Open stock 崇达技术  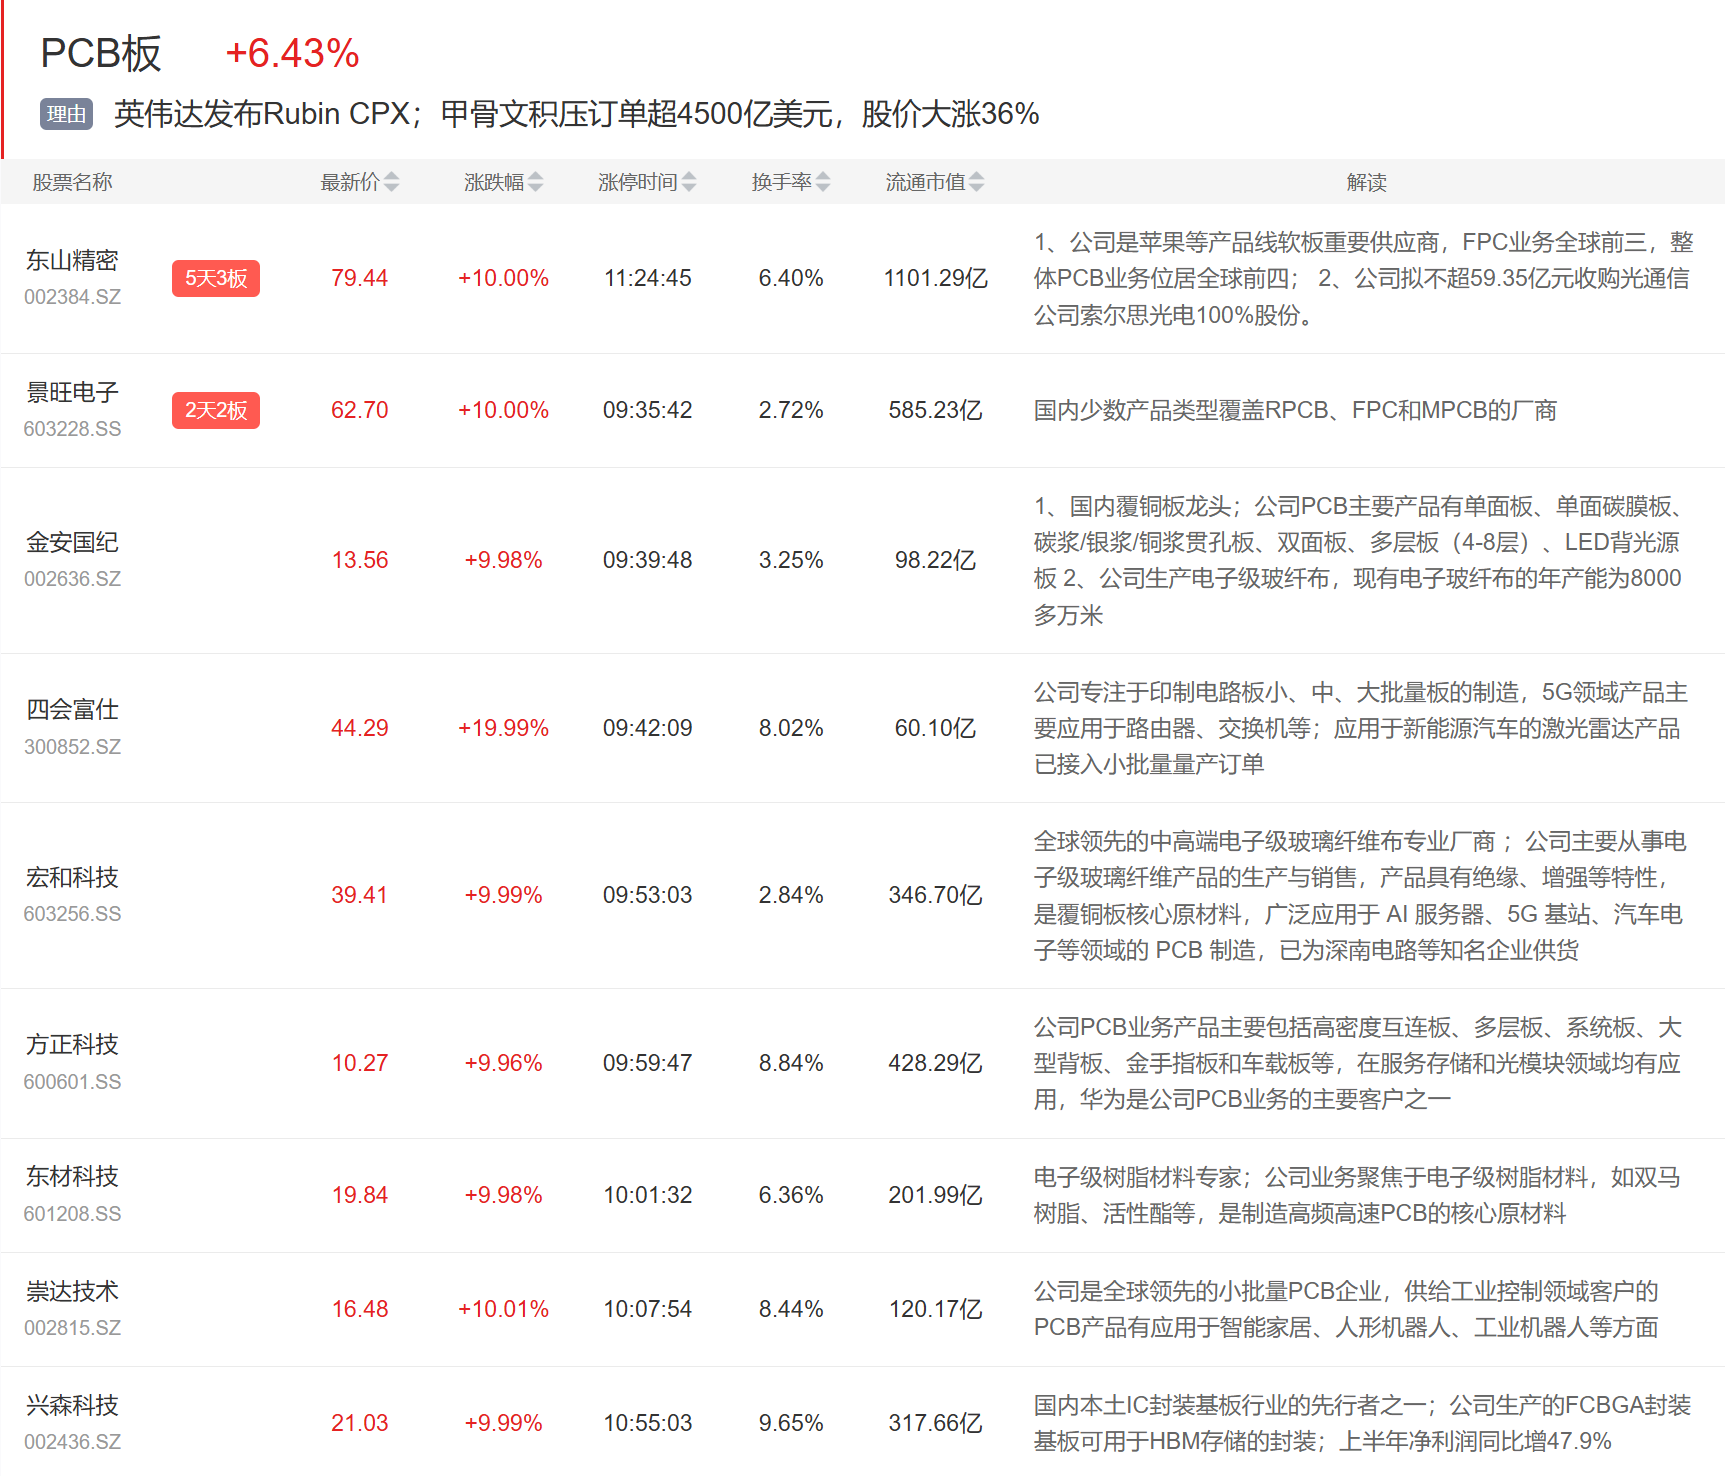pyautogui.click(x=72, y=1292)
